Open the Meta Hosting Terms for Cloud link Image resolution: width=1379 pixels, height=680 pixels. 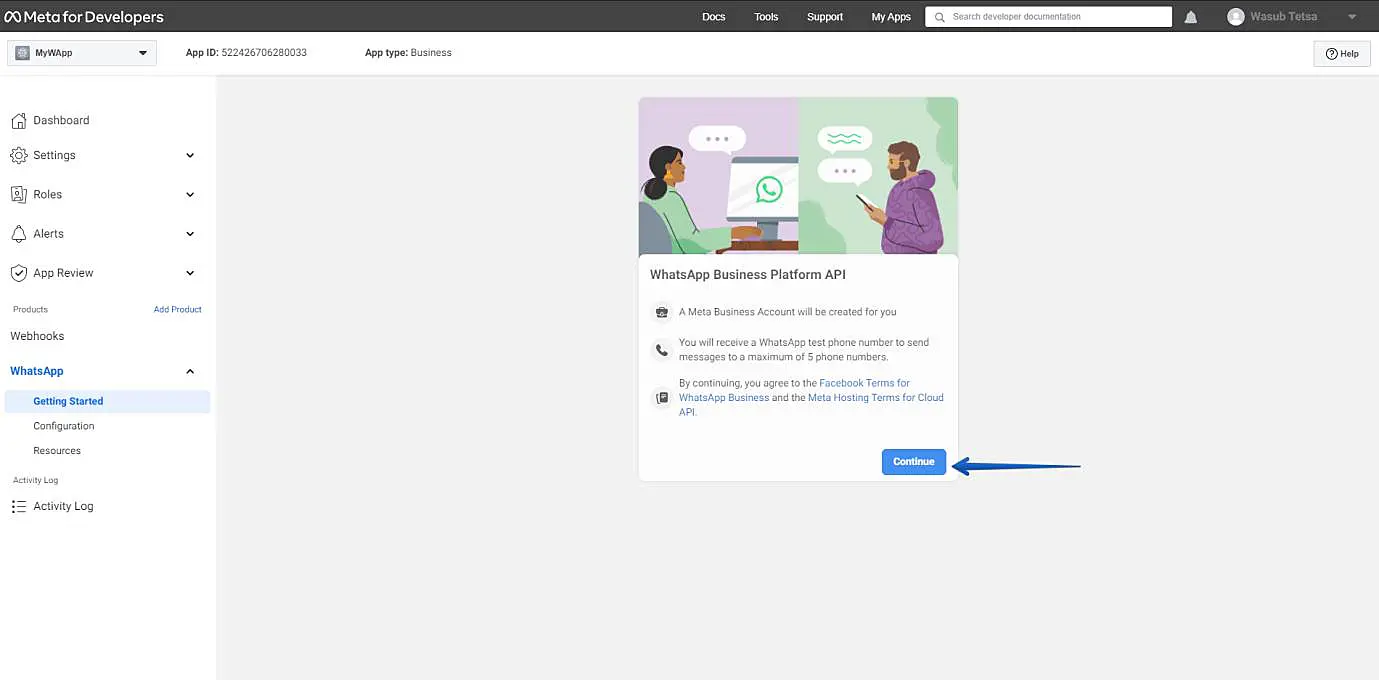(x=875, y=398)
